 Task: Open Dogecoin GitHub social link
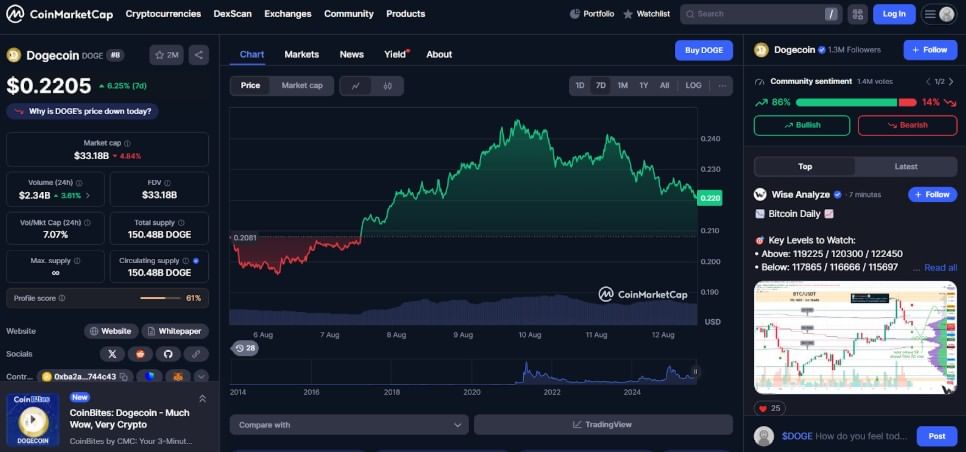tap(168, 354)
